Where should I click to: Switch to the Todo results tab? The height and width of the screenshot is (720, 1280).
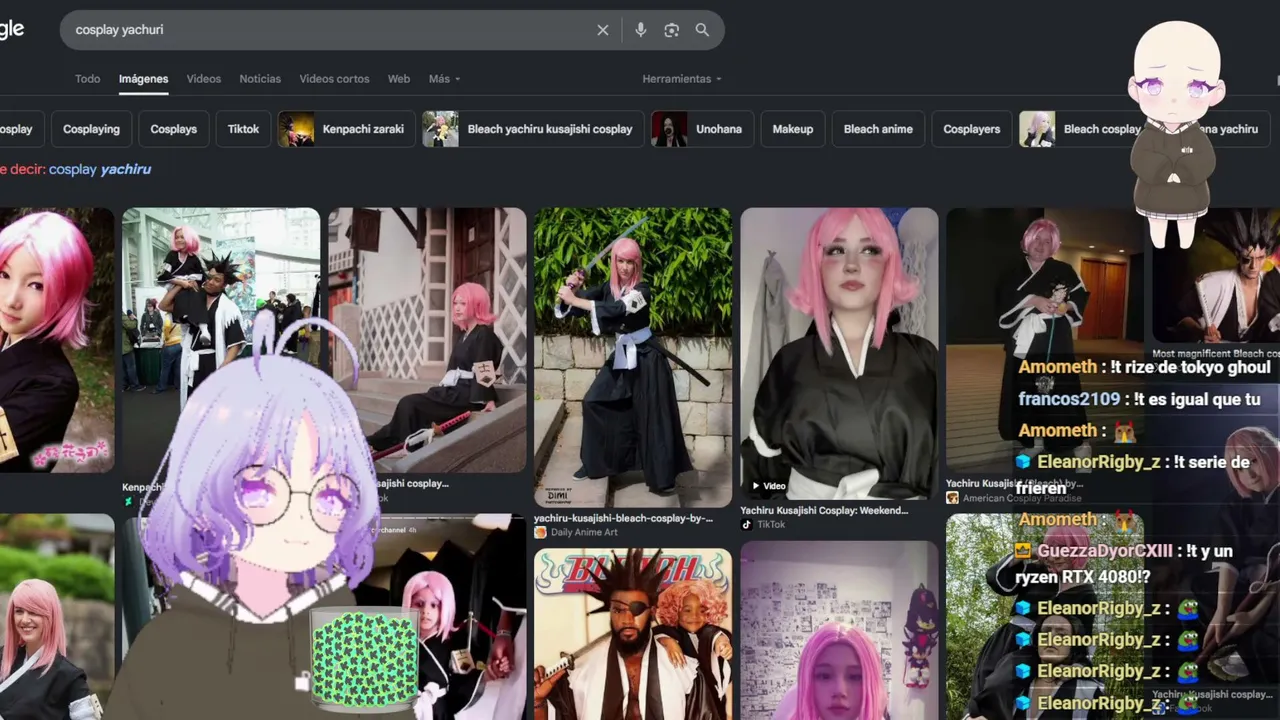point(88,79)
